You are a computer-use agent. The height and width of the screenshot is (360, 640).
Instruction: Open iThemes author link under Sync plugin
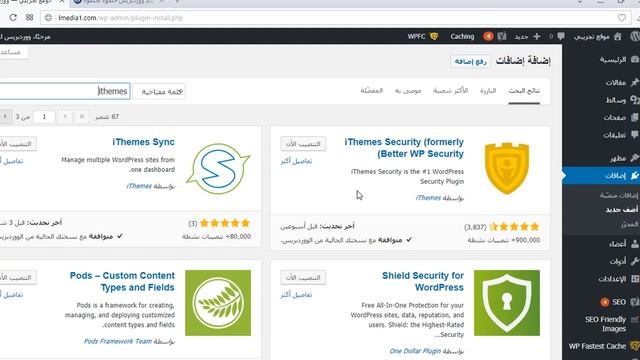139,186
